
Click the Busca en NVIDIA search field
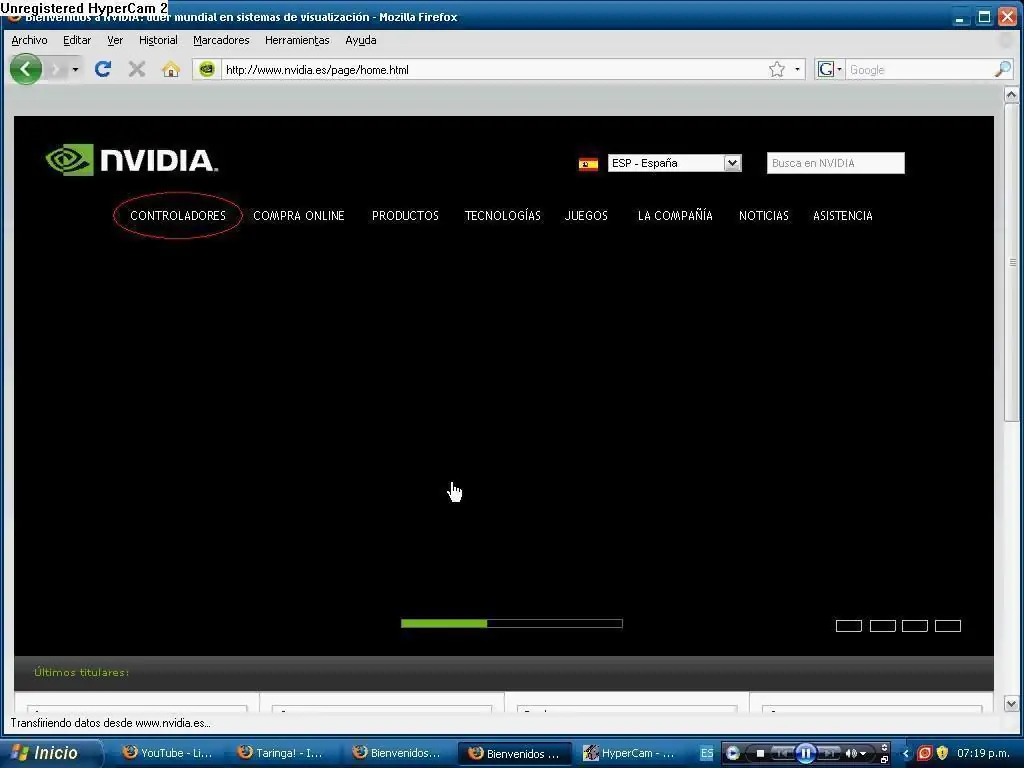tap(835, 162)
